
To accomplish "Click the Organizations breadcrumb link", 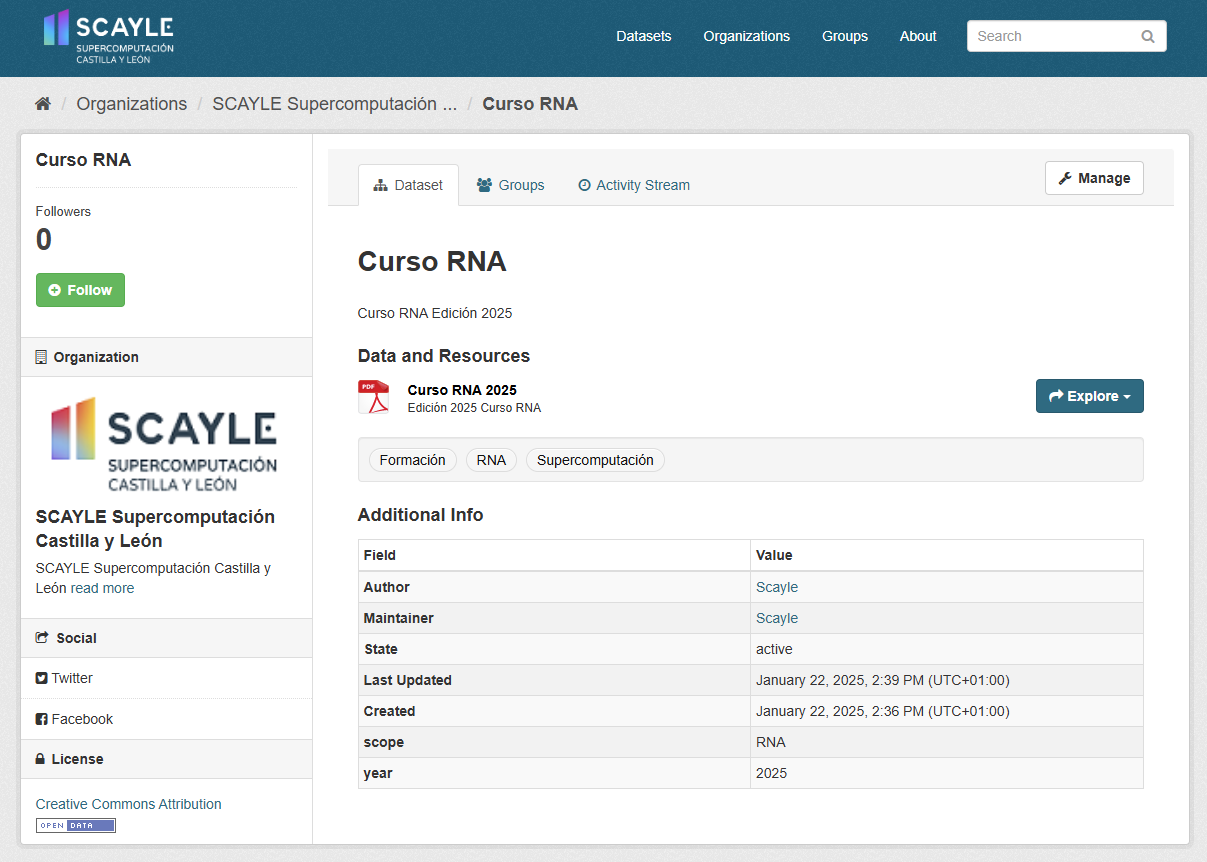I will click(x=132, y=104).
